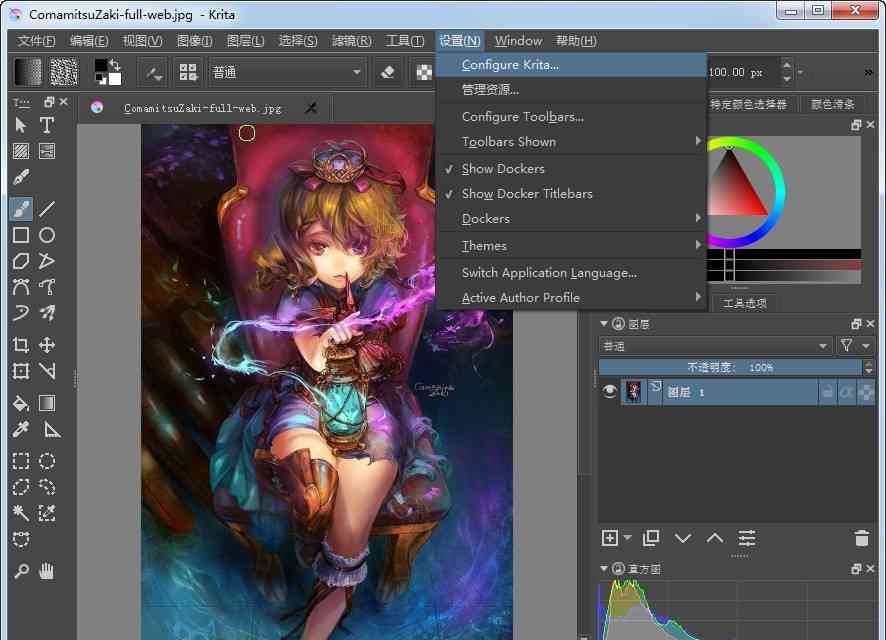Expand Active Author Profile submenu
The image size is (886, 640).
click(x=572, y=298)
